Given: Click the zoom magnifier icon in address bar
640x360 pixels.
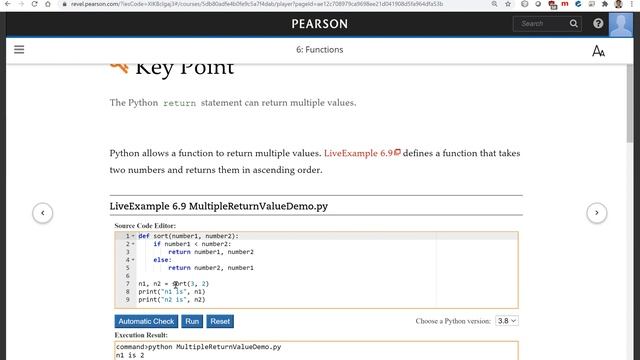Looking at the screenshot, I should (494, 4).
